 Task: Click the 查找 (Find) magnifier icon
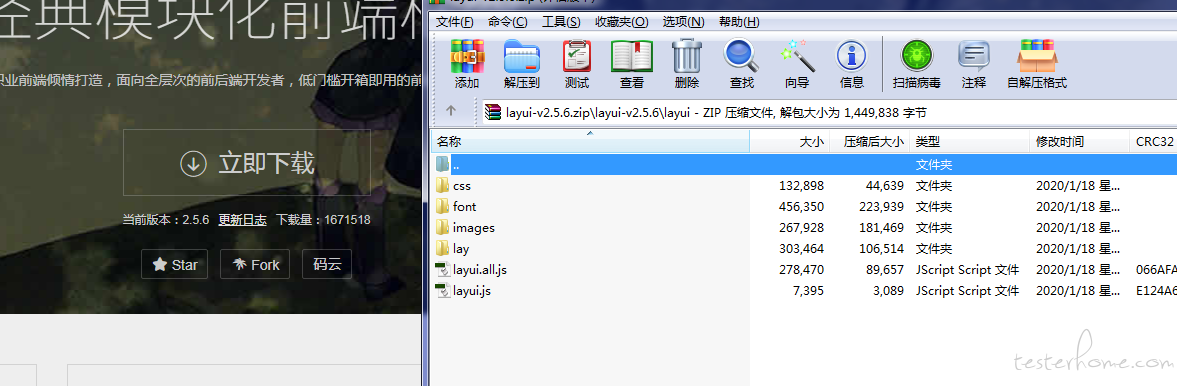point(741,56)
